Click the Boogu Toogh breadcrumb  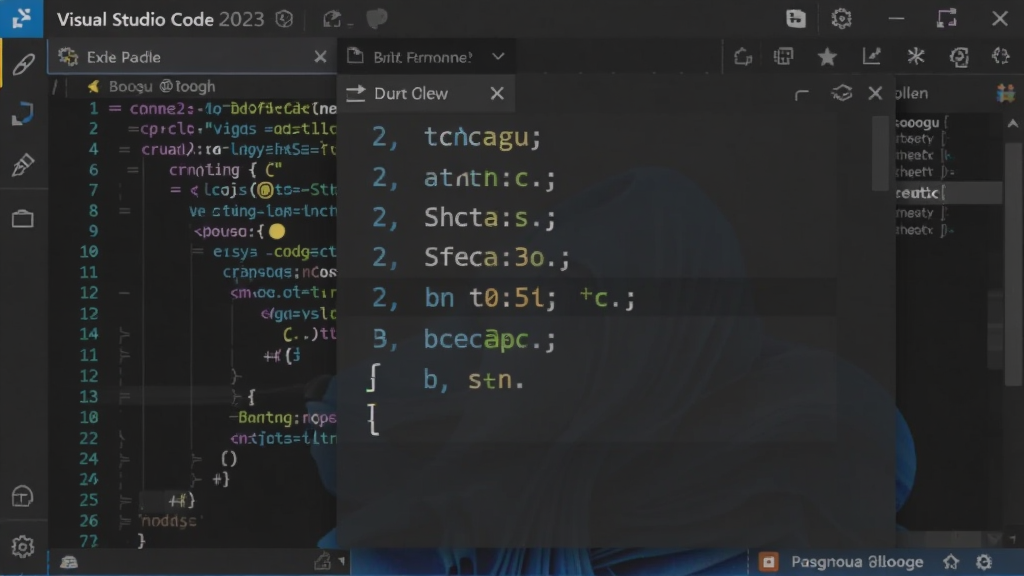click(x=162, y=86)
